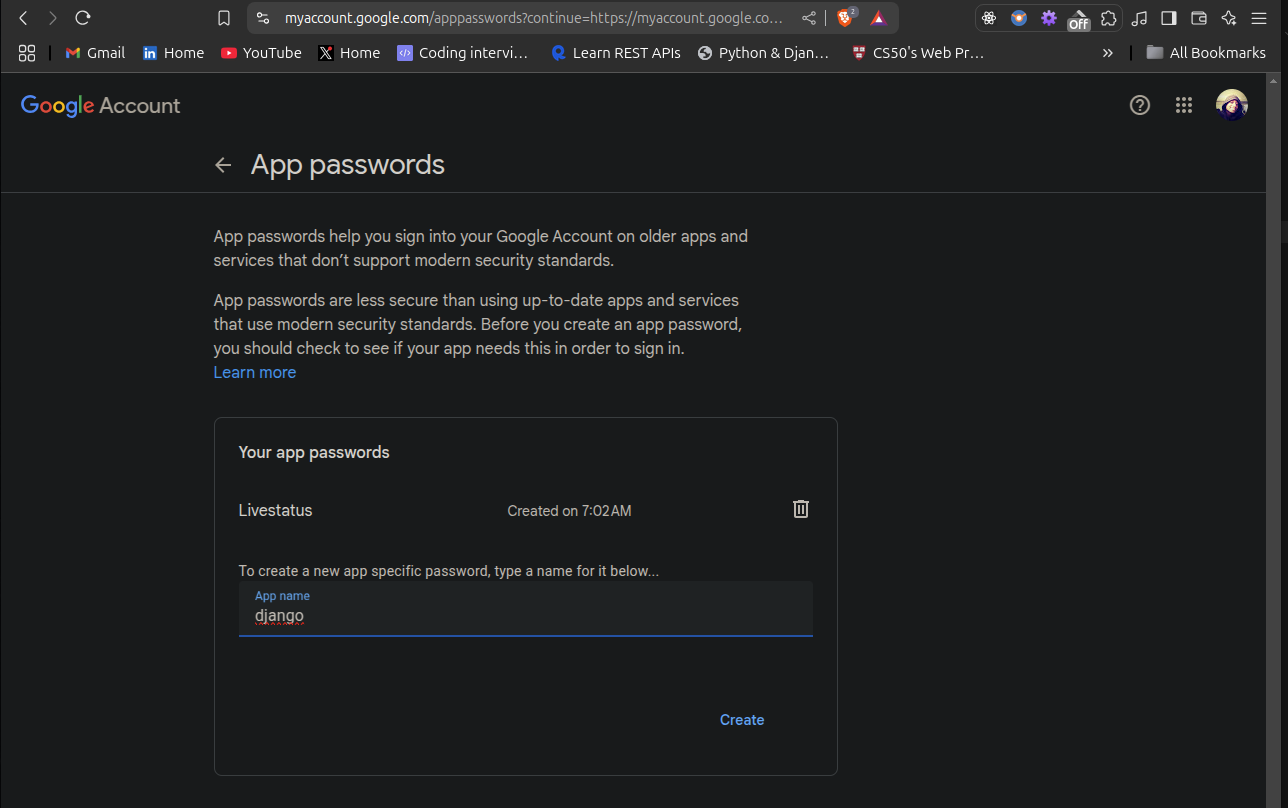Open the account profile avatar
The width and height of the screenshot is (1288, 808).
[1232, 105]
